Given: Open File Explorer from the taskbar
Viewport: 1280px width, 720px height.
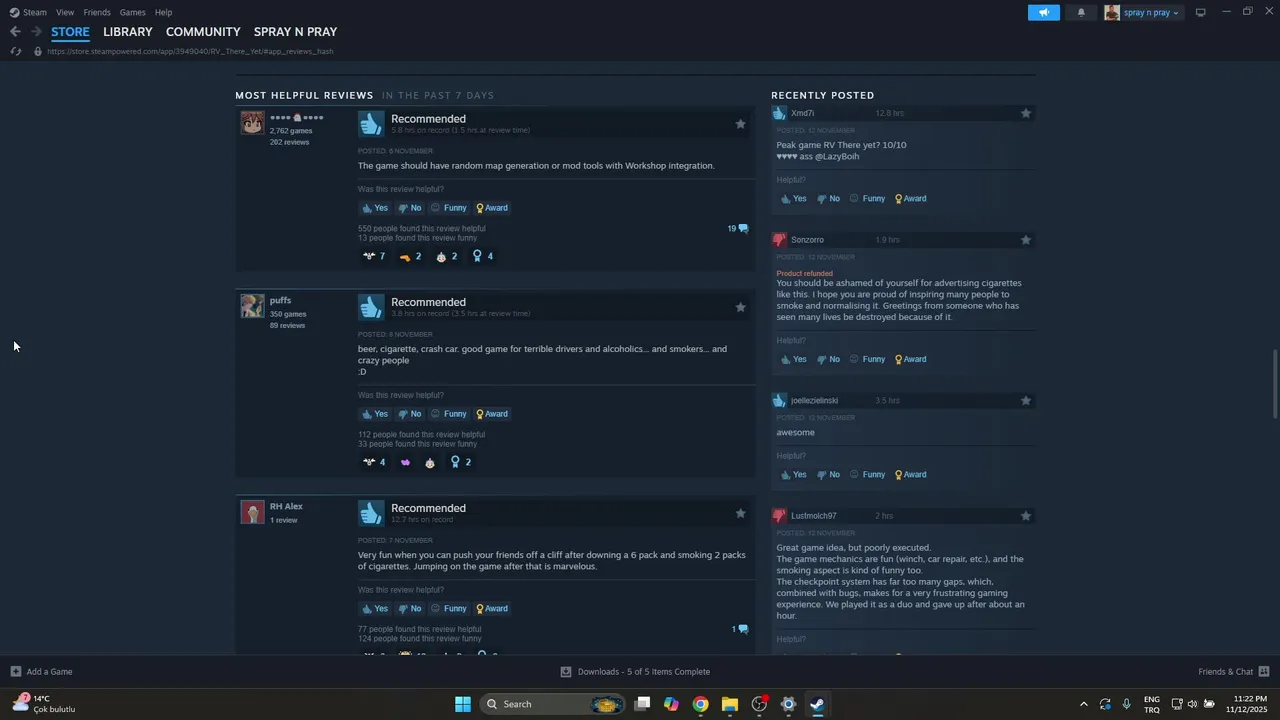Looking at the screenshot, I should 729,704.
